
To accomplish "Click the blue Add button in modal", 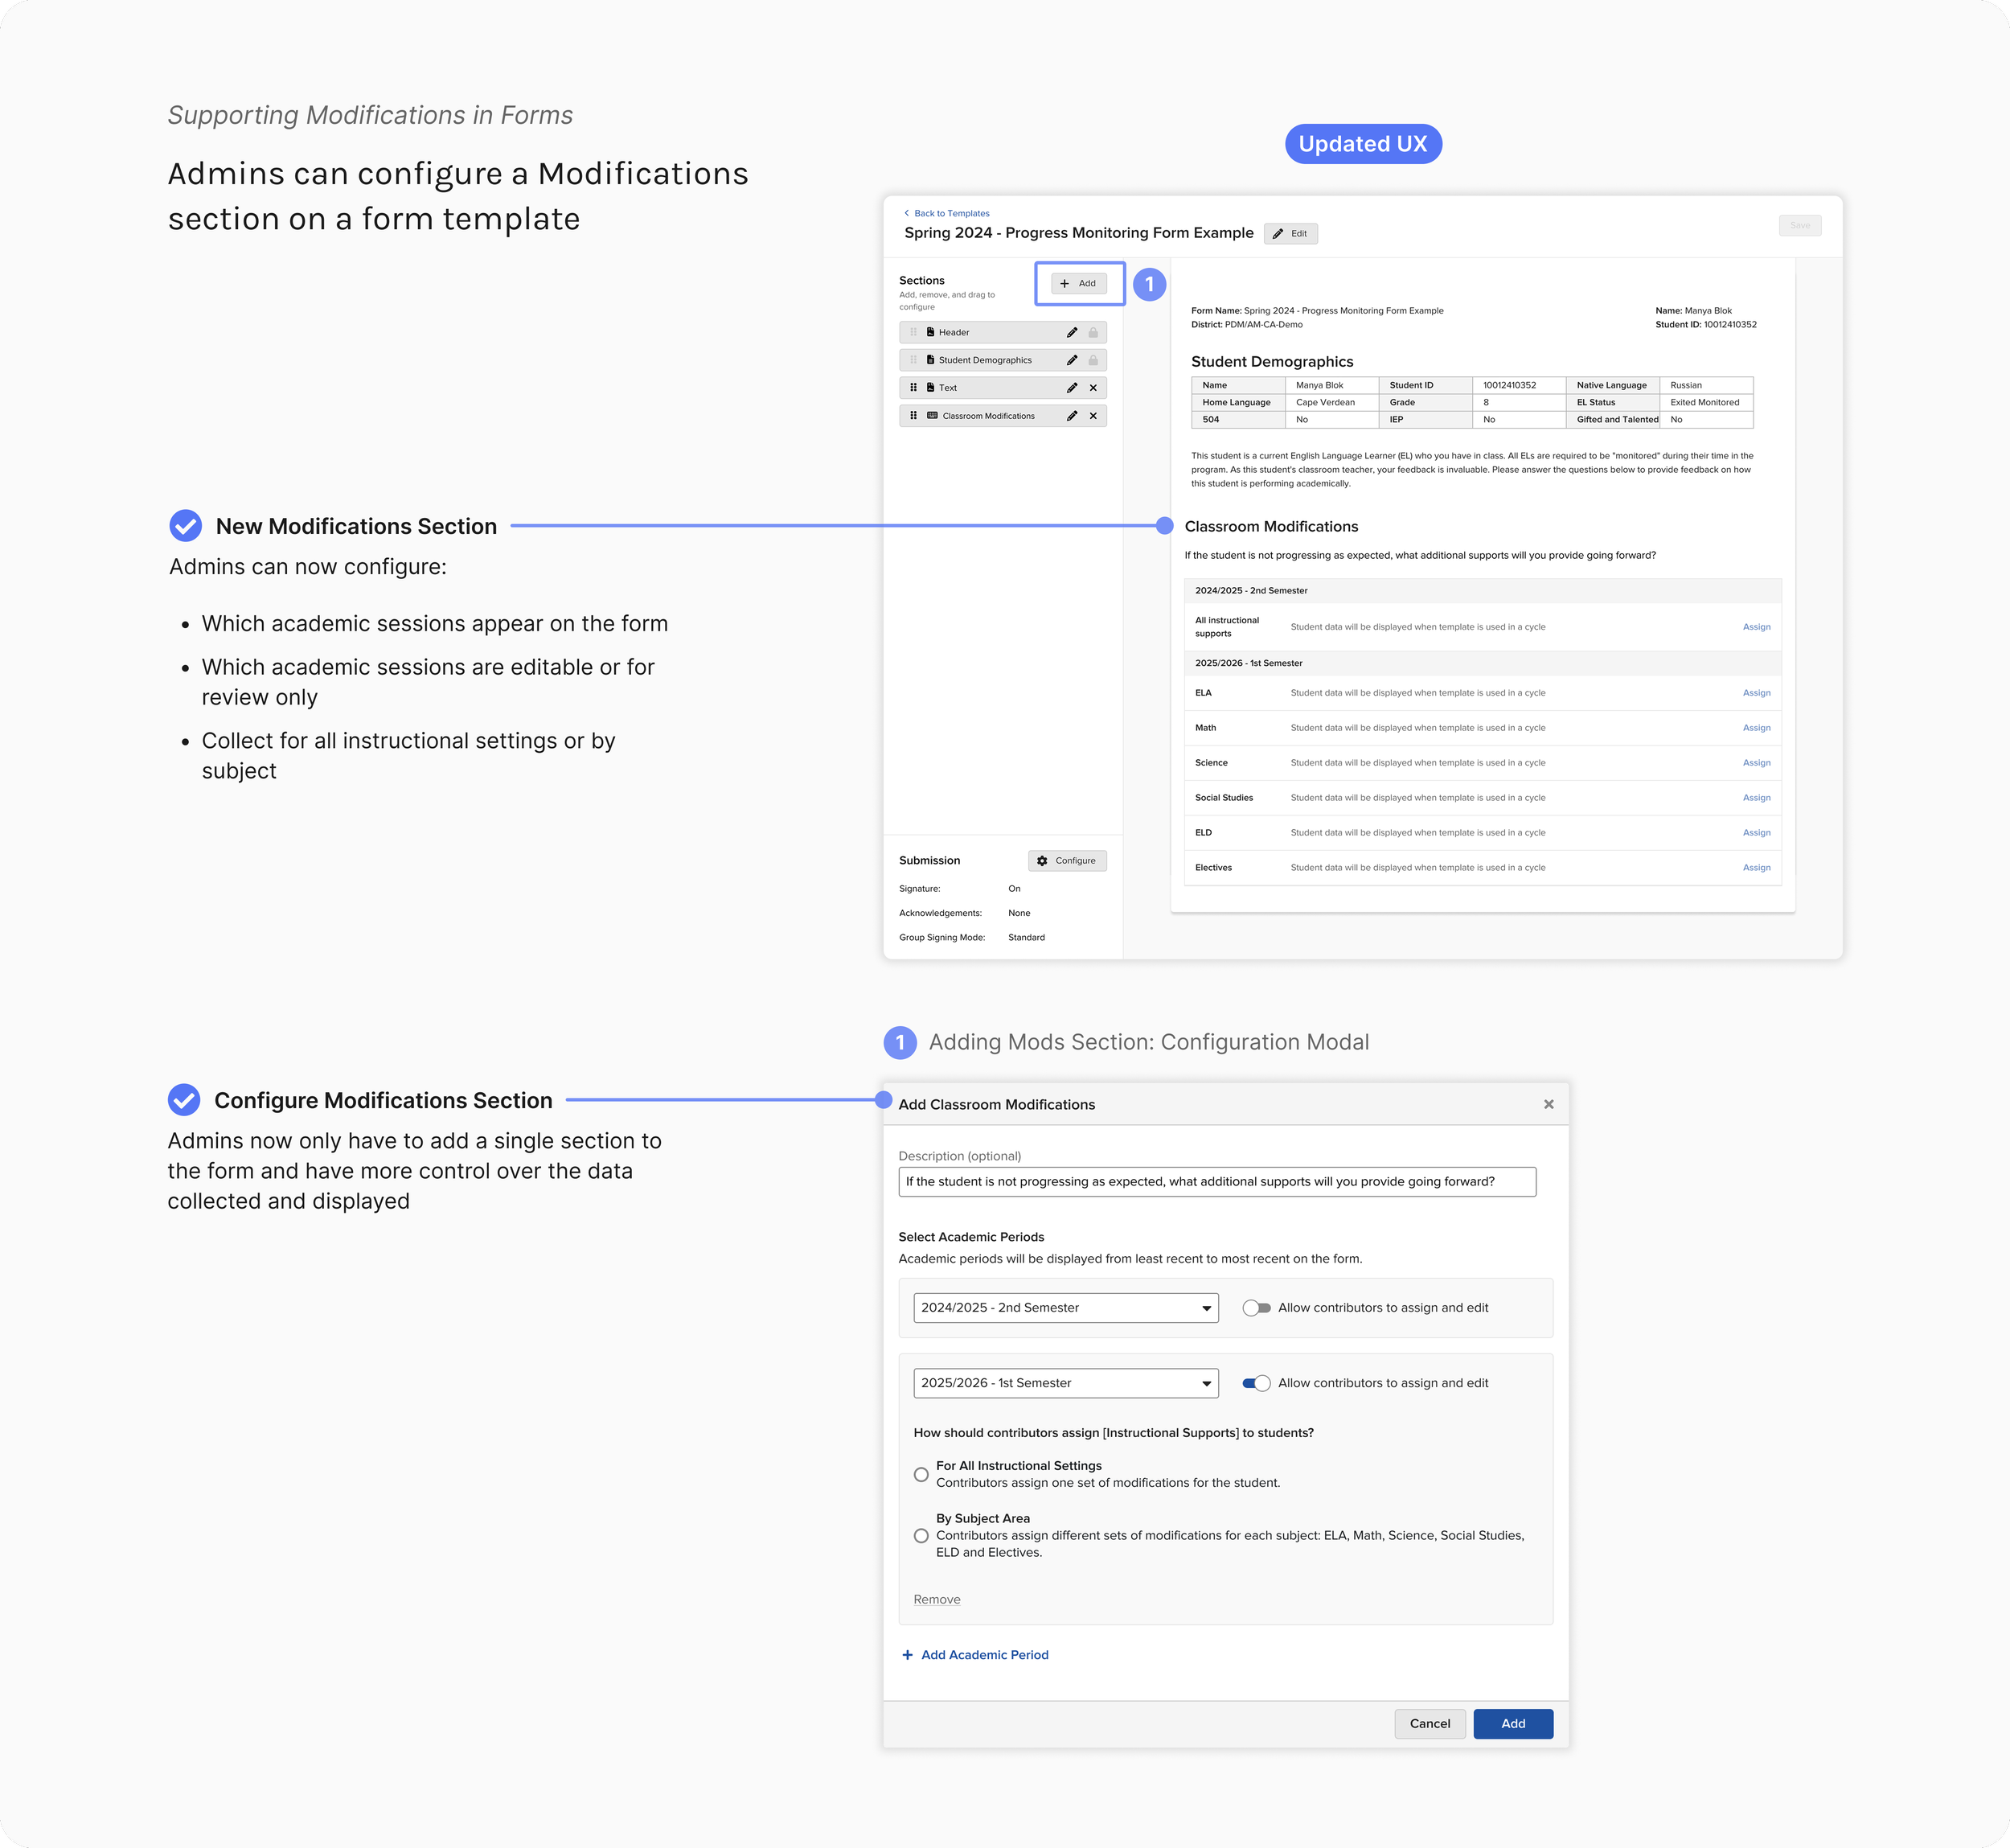I will [x=1512, y=1723].
